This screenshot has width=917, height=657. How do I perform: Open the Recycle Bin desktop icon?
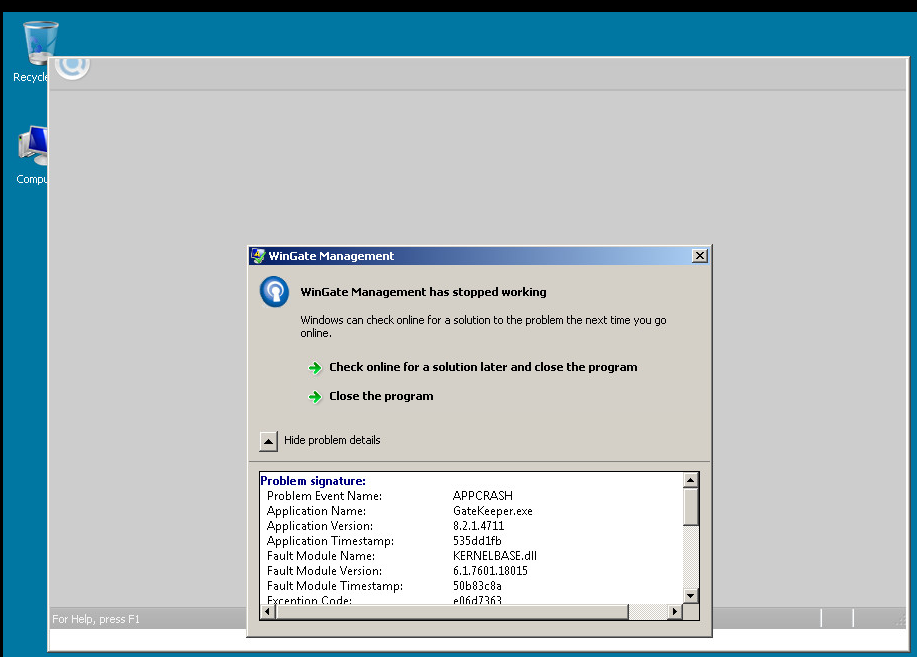tap(39, 43)
